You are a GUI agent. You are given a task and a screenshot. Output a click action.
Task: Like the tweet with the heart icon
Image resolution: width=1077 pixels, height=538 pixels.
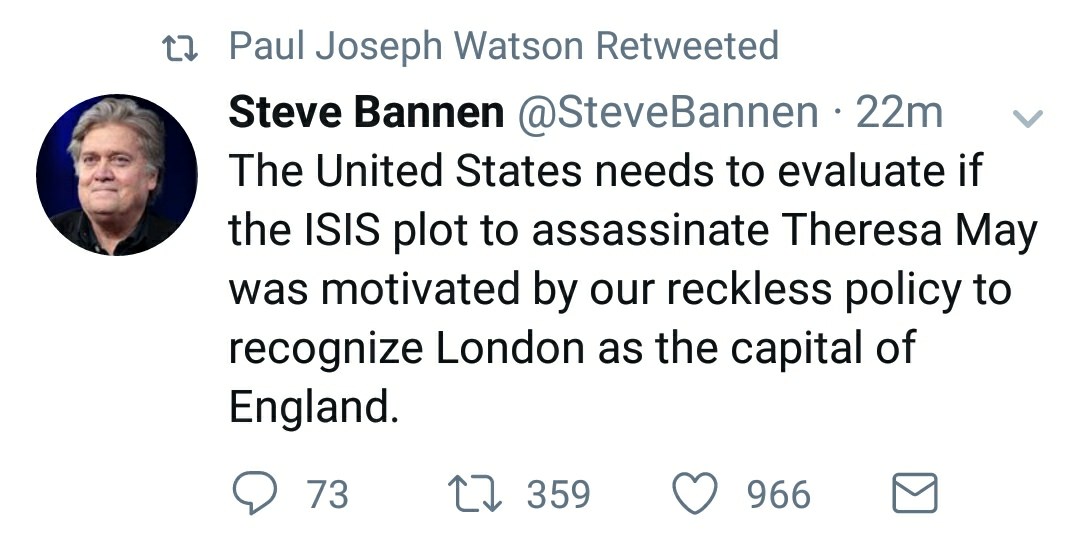click(696, 493)
